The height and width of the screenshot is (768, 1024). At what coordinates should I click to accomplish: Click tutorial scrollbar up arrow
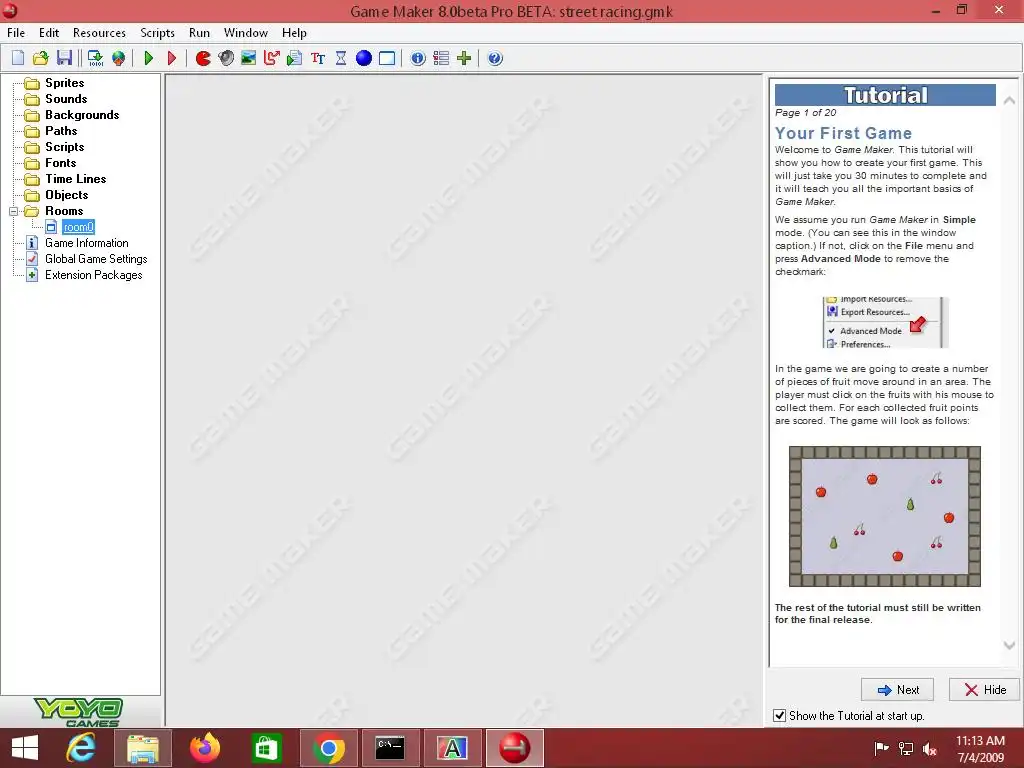point(1009,101)
